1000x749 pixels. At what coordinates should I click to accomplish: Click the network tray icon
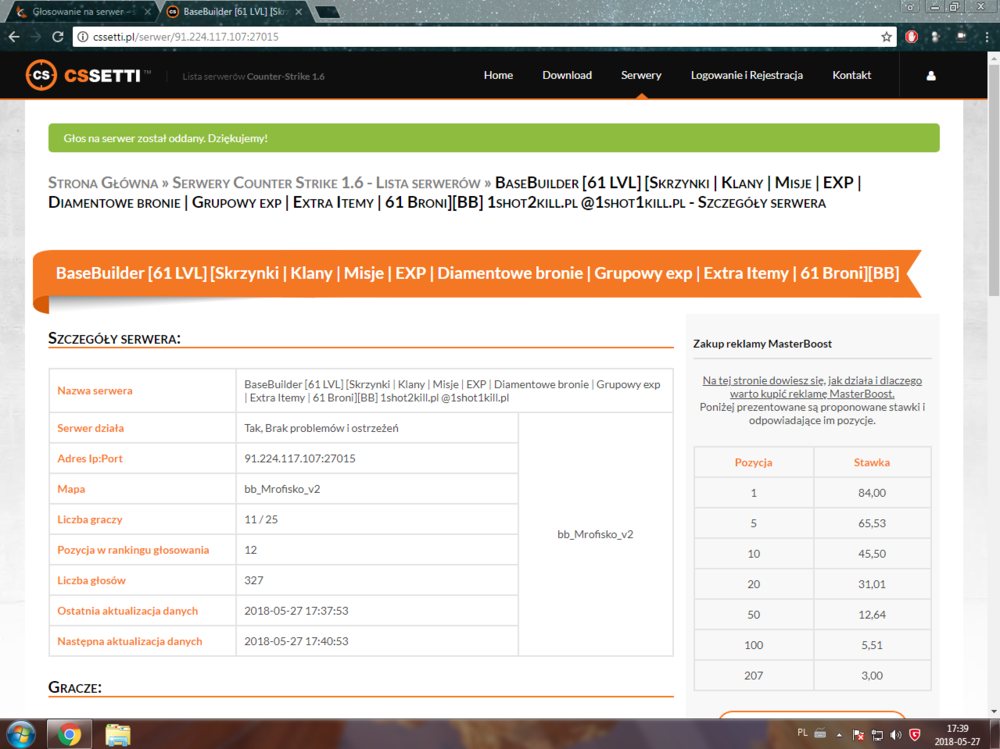pyautogui.click(x=878, y=735)
